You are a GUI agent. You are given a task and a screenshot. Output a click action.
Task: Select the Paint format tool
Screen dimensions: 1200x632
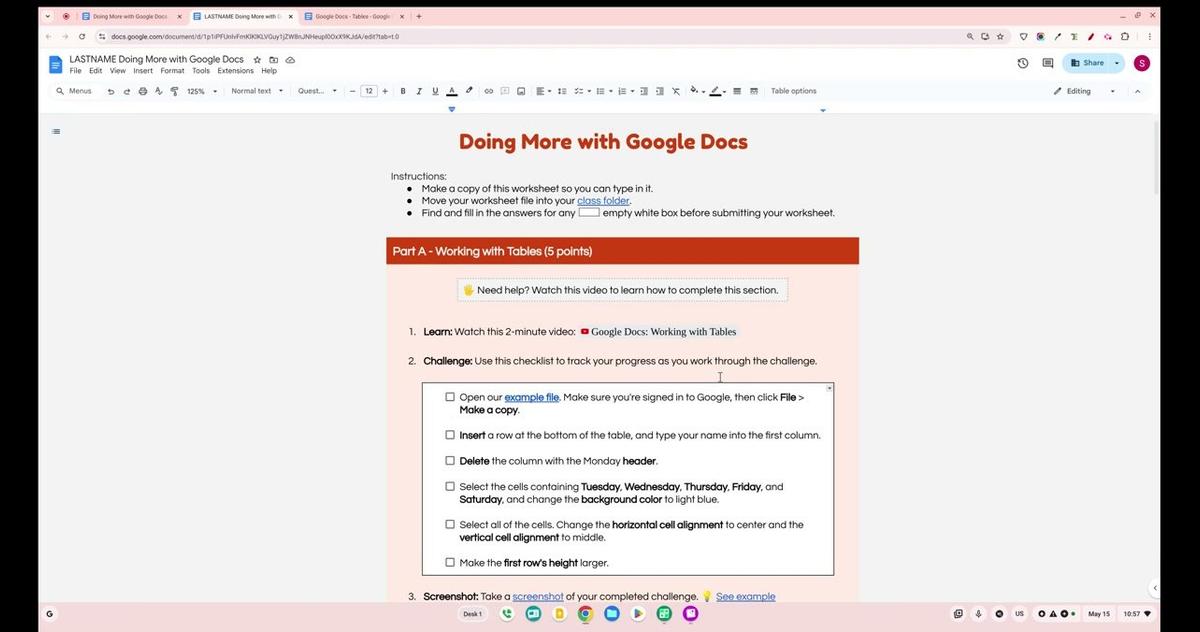tap(174, 91)
